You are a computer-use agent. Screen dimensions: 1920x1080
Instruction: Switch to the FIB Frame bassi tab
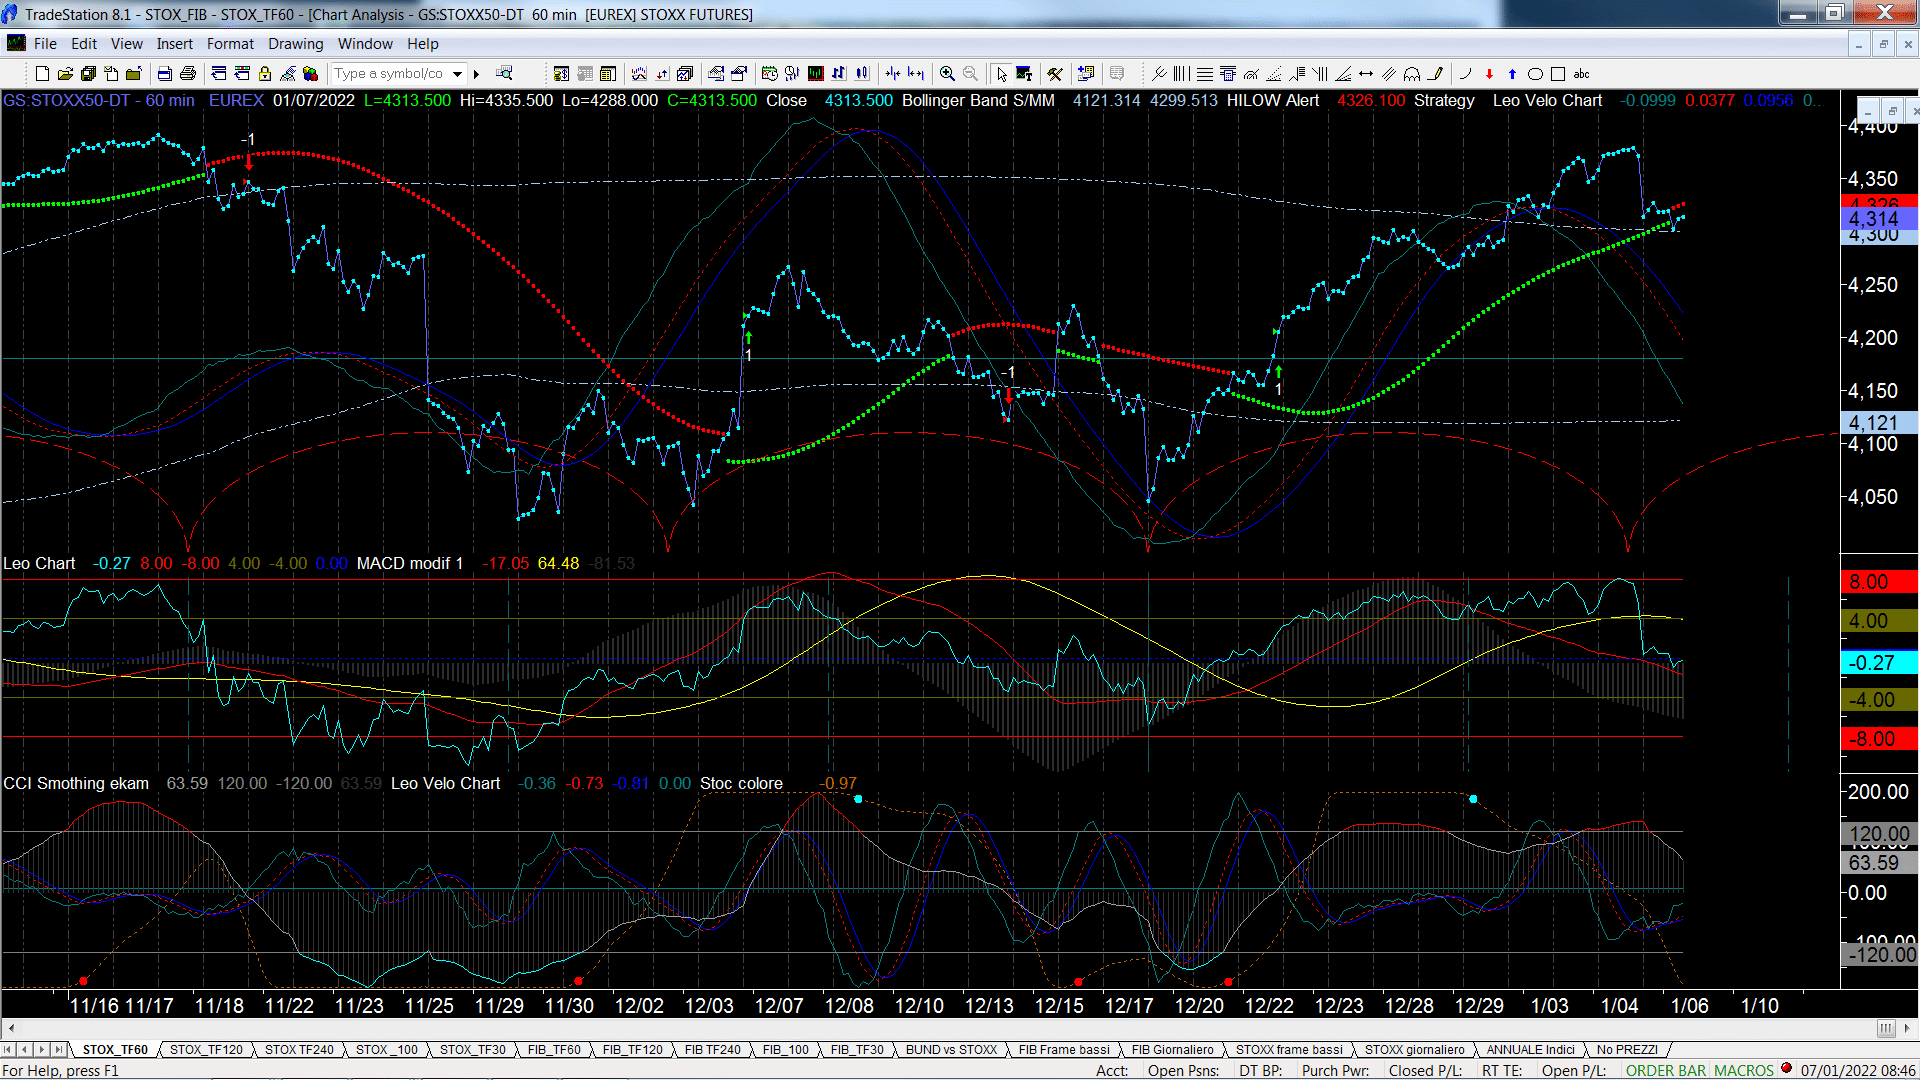click(x=1064, y=1049)
